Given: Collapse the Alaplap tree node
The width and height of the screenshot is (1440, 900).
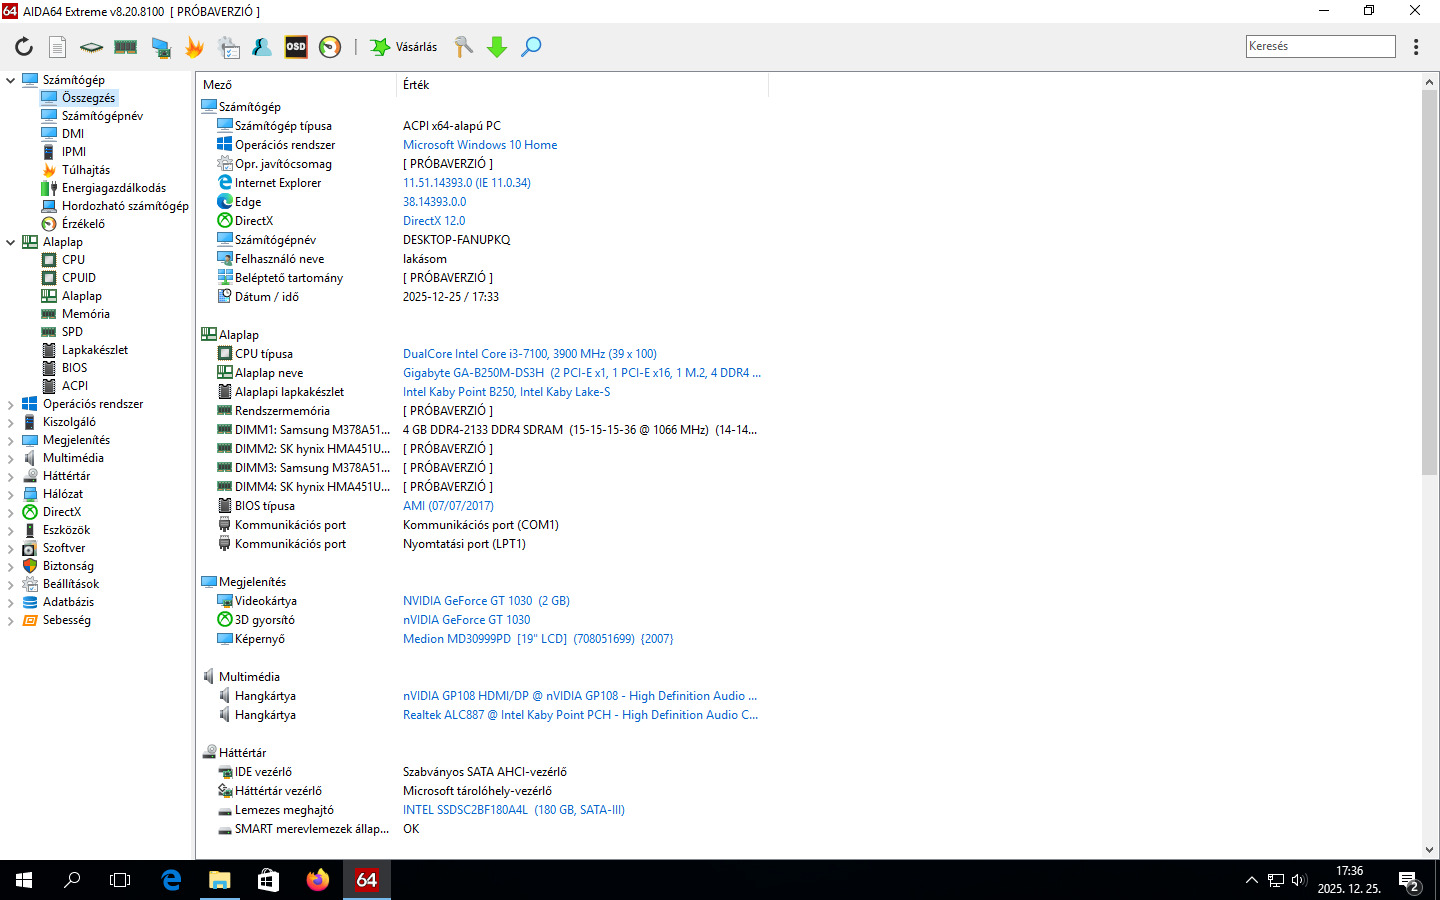Looking at the screenshot, I should [11, 242].
